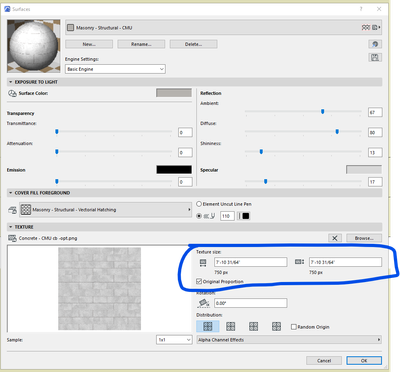Click the texture height icon
The image size is (400, 372).
click(299, 262)
